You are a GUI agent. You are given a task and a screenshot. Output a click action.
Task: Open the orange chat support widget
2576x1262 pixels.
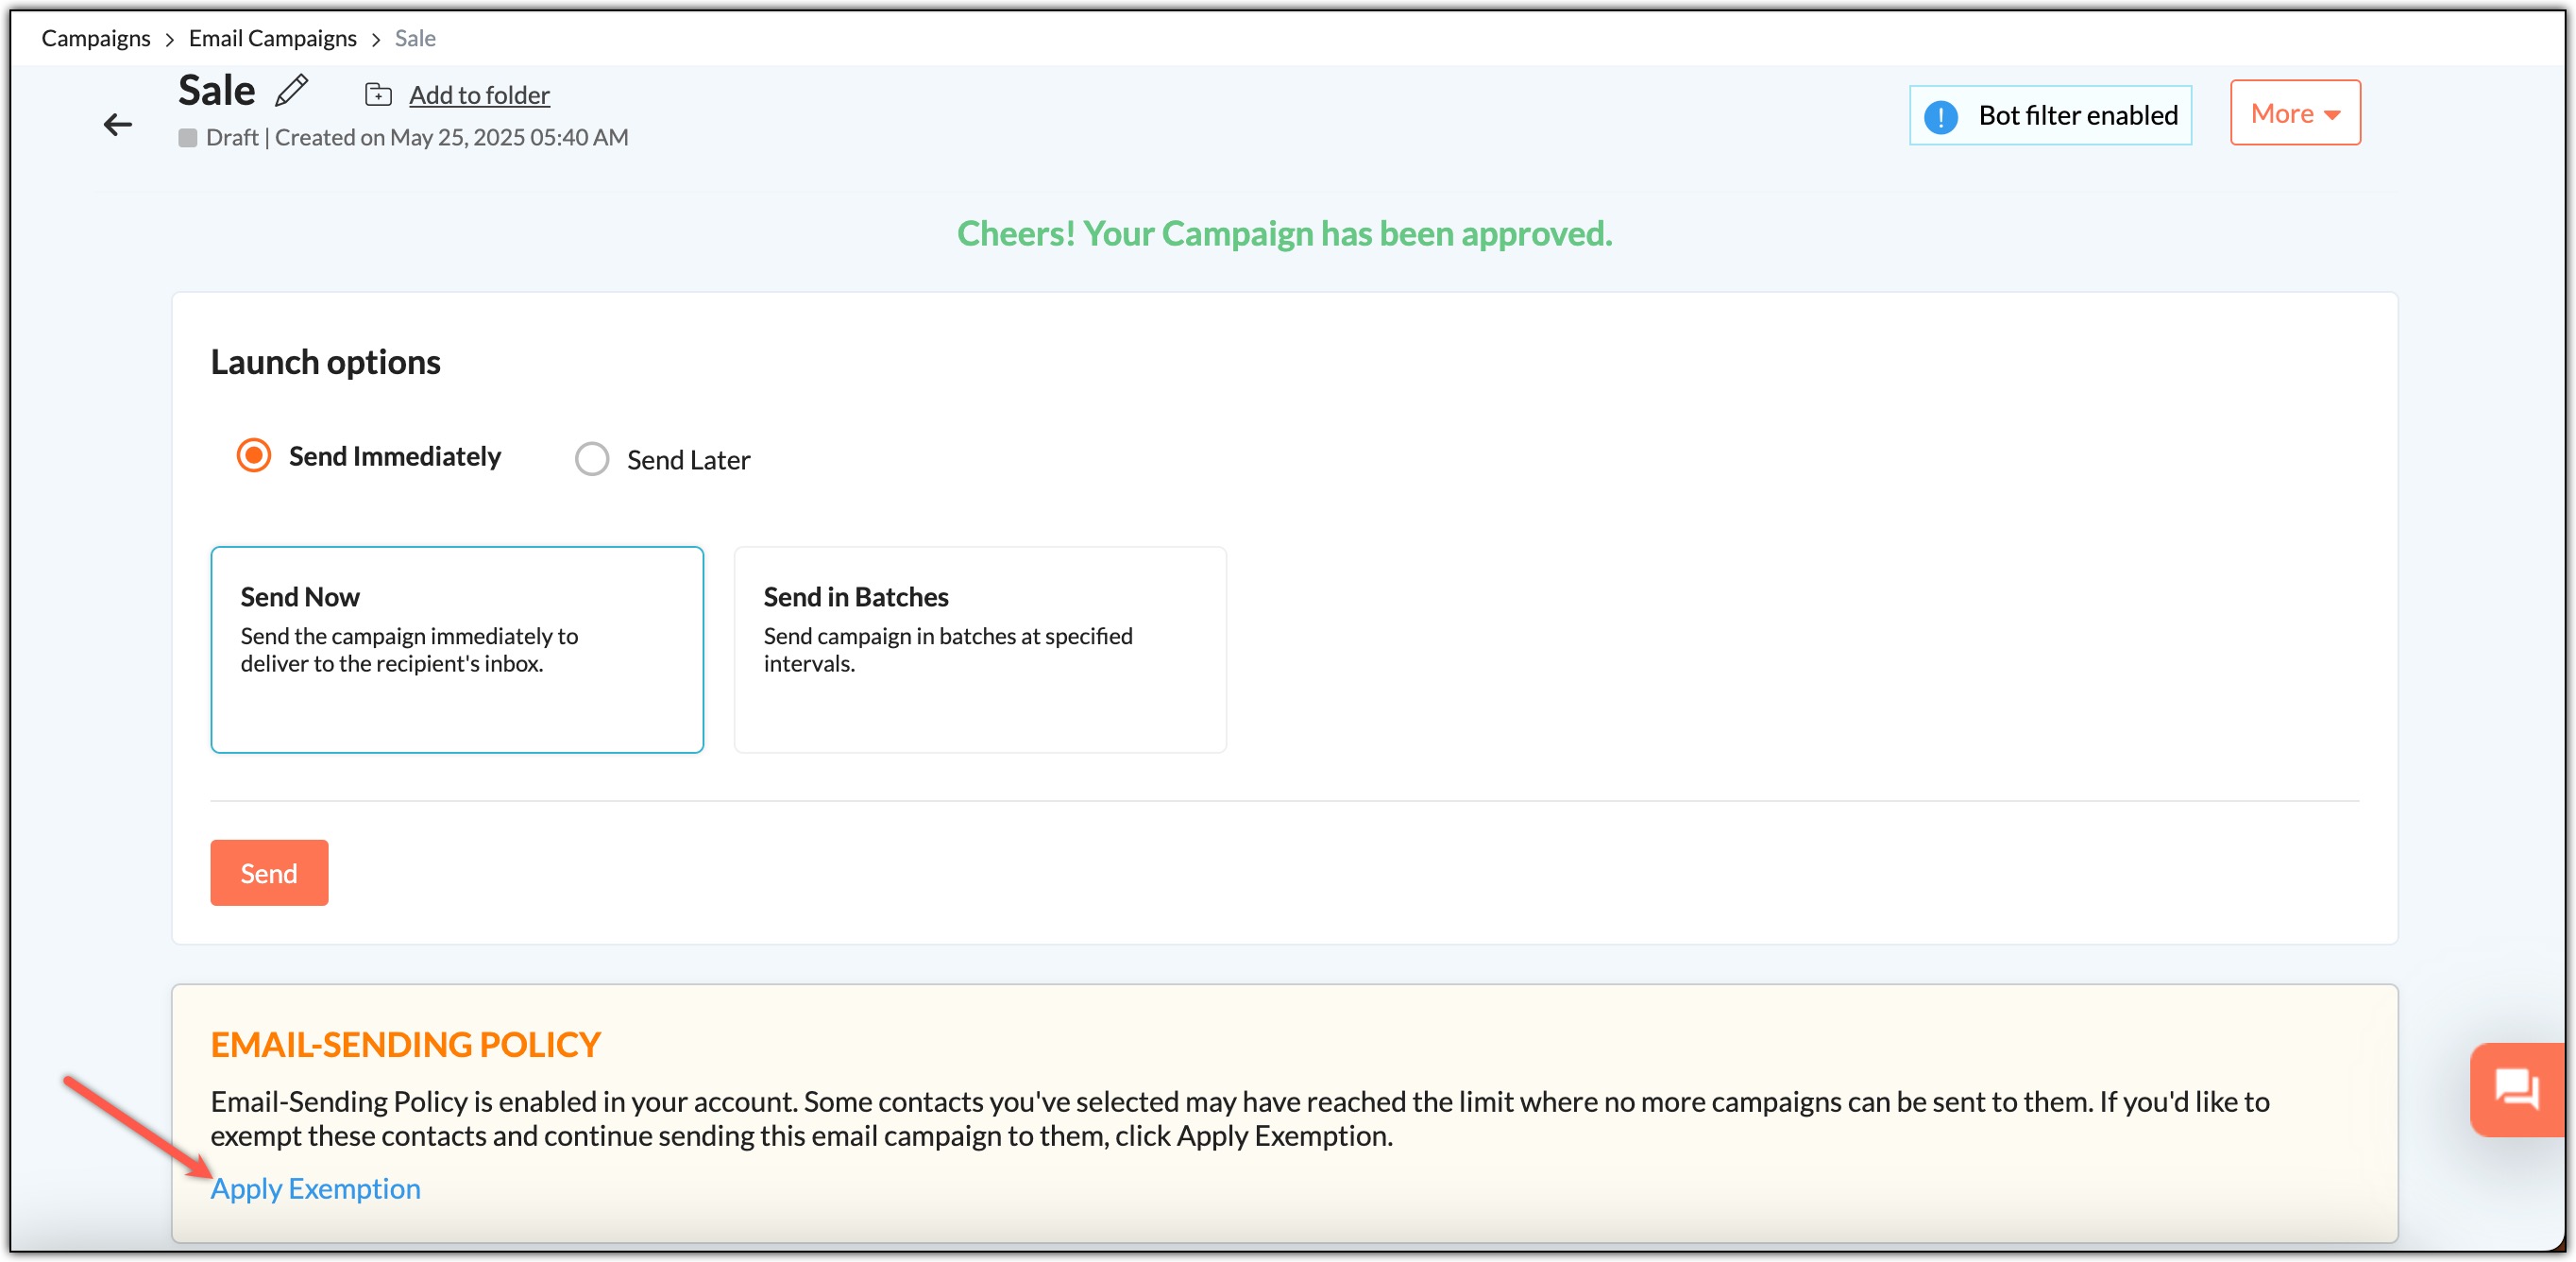point(2516,1088)
